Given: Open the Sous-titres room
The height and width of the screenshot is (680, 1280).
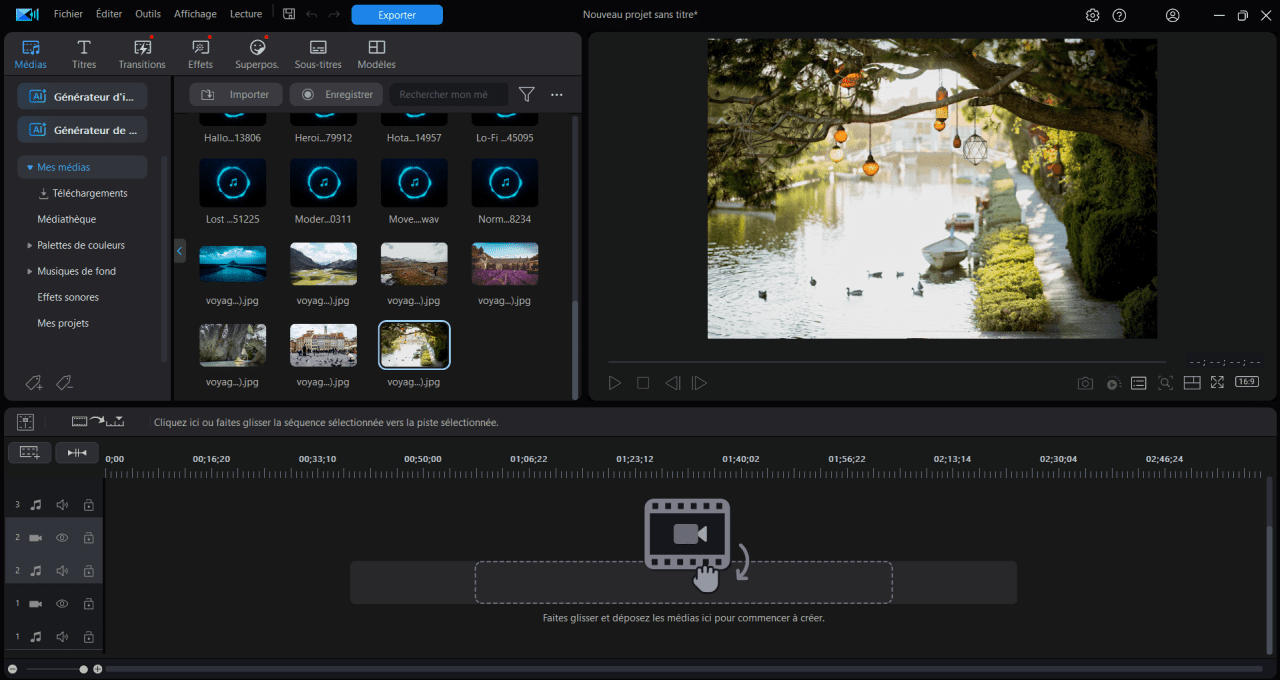Looking at the screenshot, I should pos(318,54).
